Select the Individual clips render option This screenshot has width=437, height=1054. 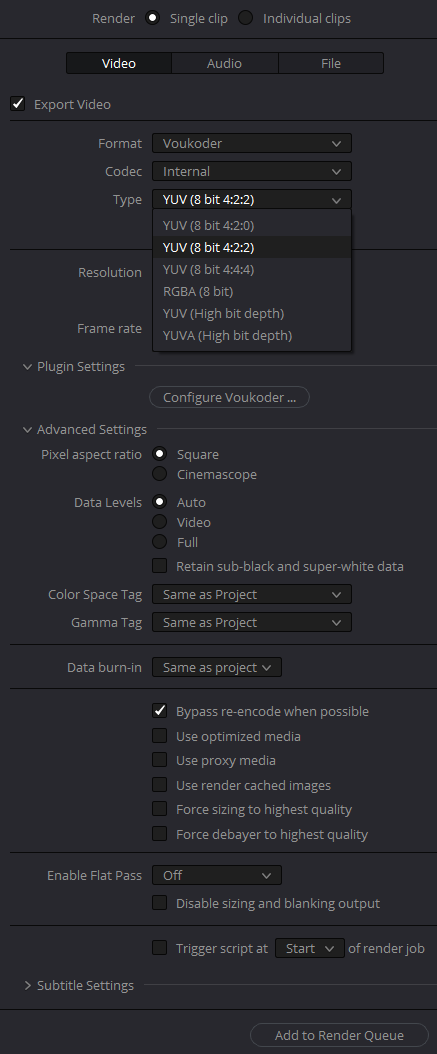(245, 18)
